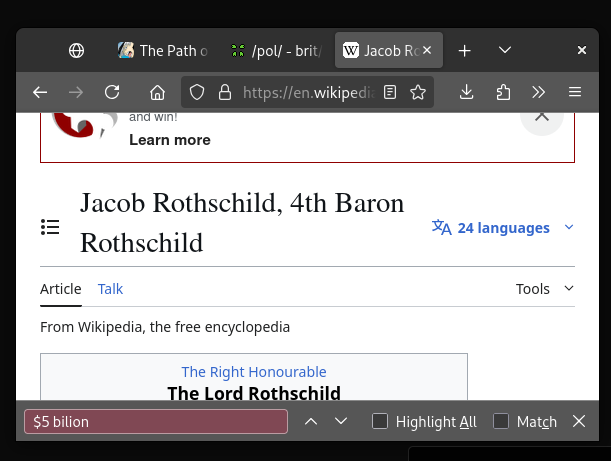Click the languages translate icon
This screenshot has width=611, height=461.
pyautogui.click(x=442, y=227)
